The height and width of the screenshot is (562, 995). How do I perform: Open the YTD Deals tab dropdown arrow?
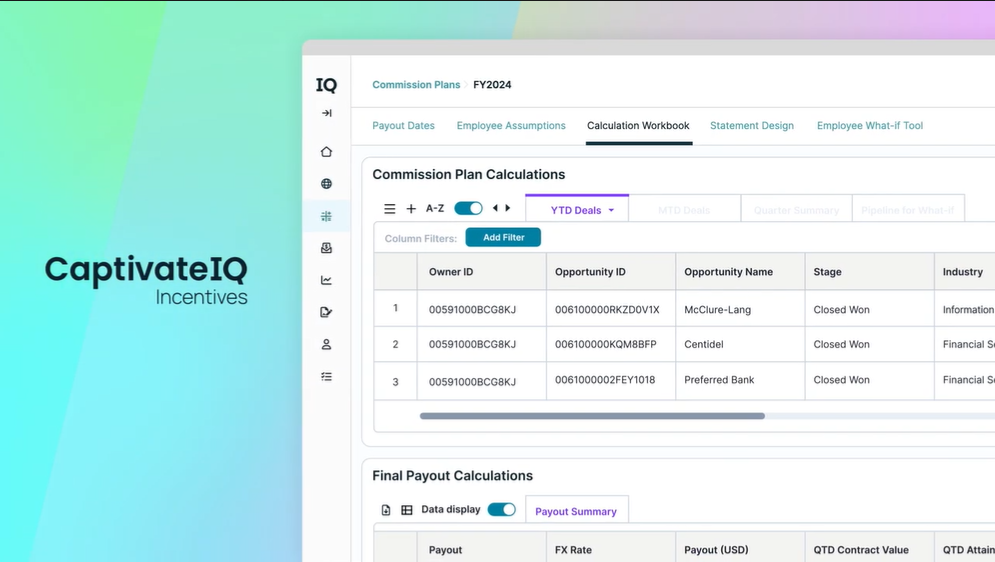tap(611, 210)
